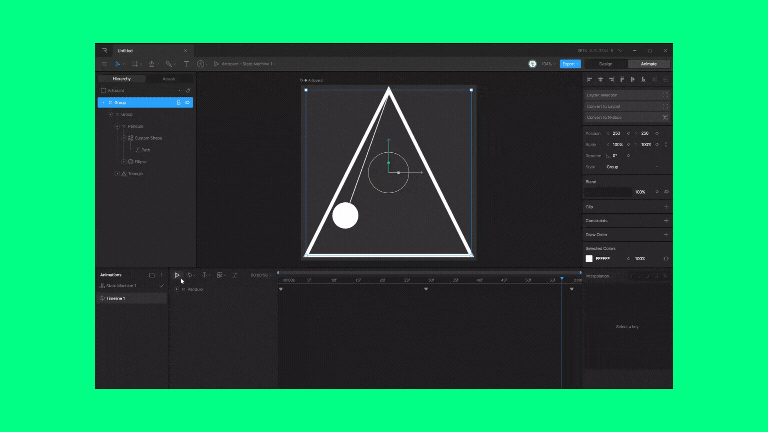Viewport: 768px width, 432px height.
Task: Expand the Triangle item in hierarchy
Action: [116, 173]
